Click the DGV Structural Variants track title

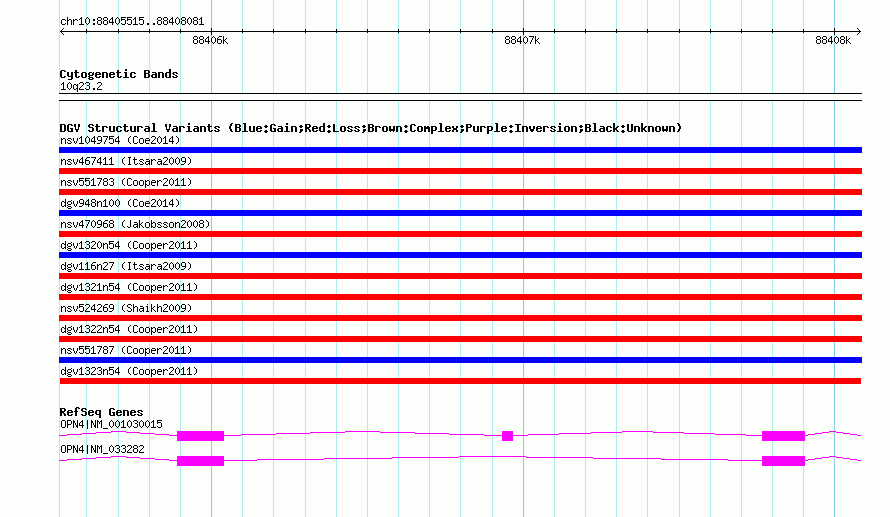pos(371,128)
